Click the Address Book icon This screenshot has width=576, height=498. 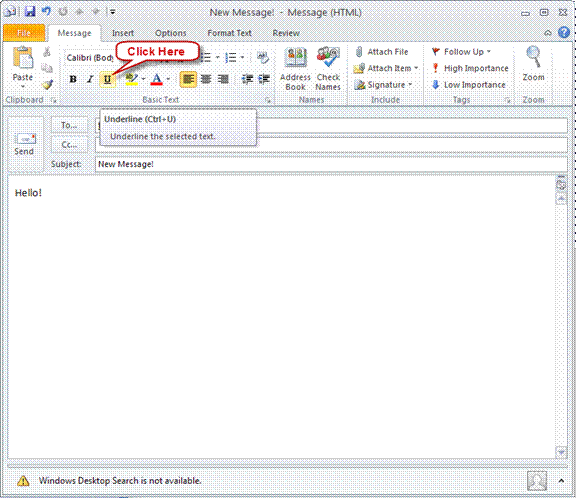(296, 58)
